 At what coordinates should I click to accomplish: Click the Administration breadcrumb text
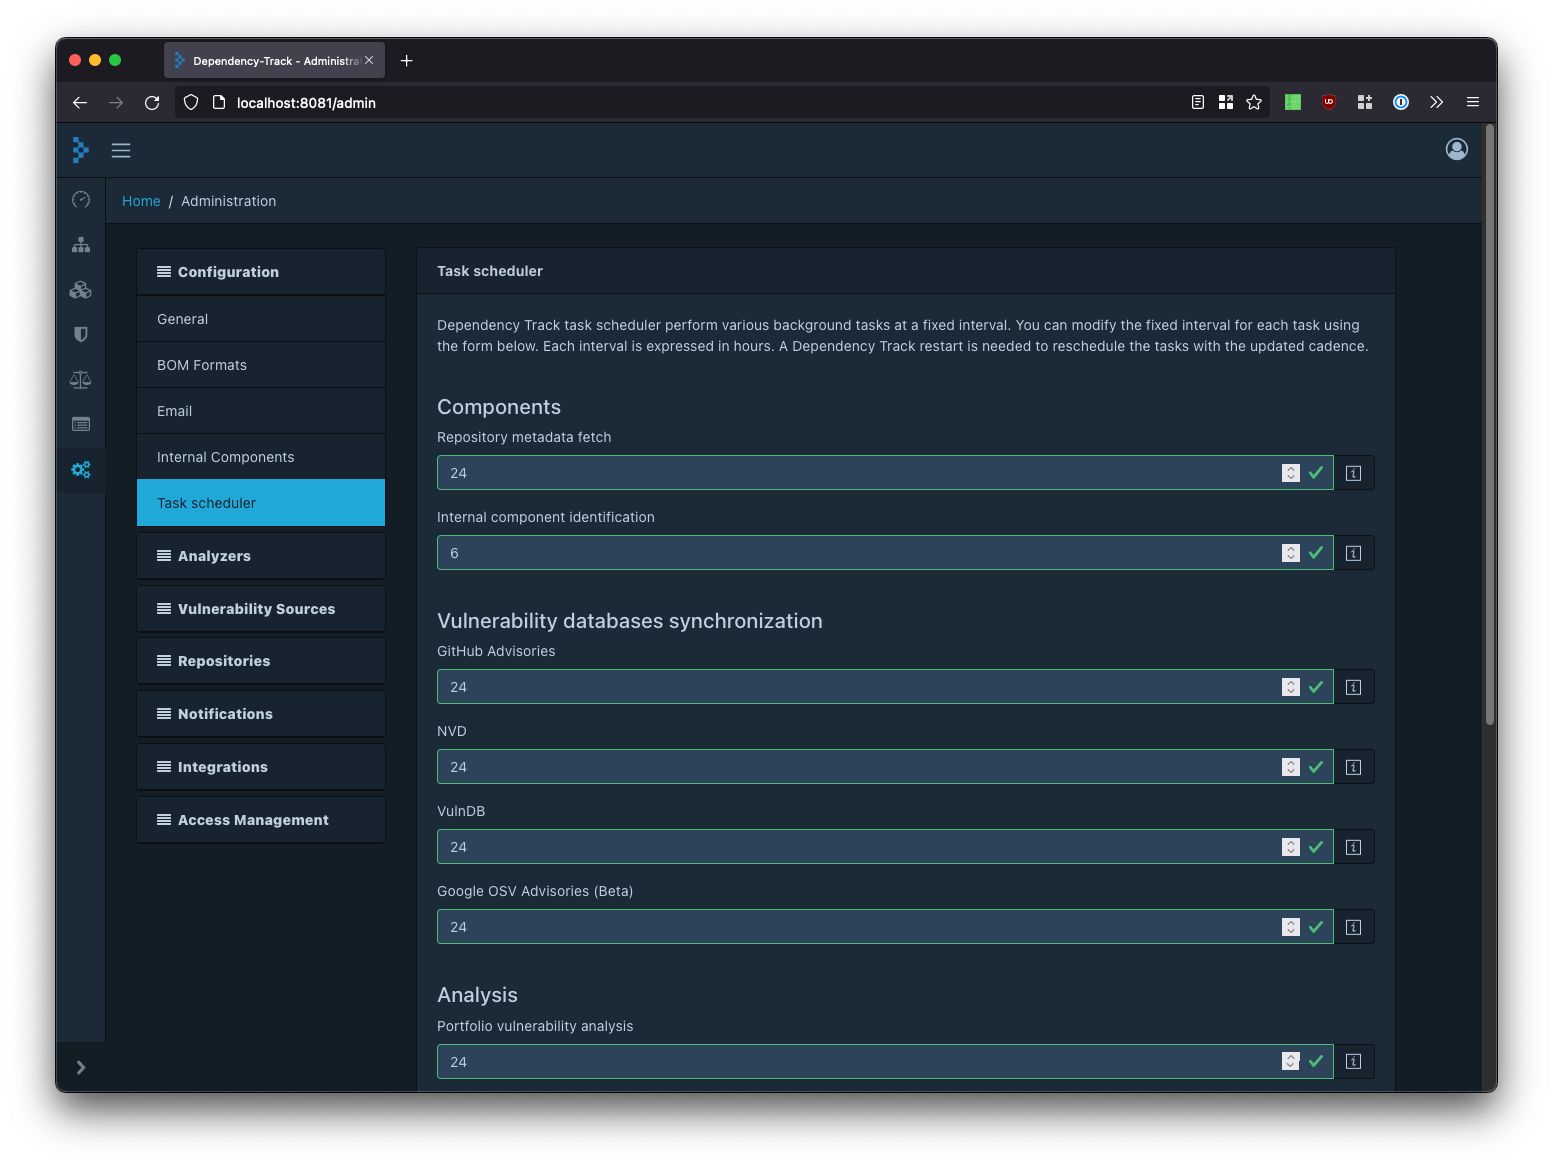pyautogui.click(x=228, y=201)
